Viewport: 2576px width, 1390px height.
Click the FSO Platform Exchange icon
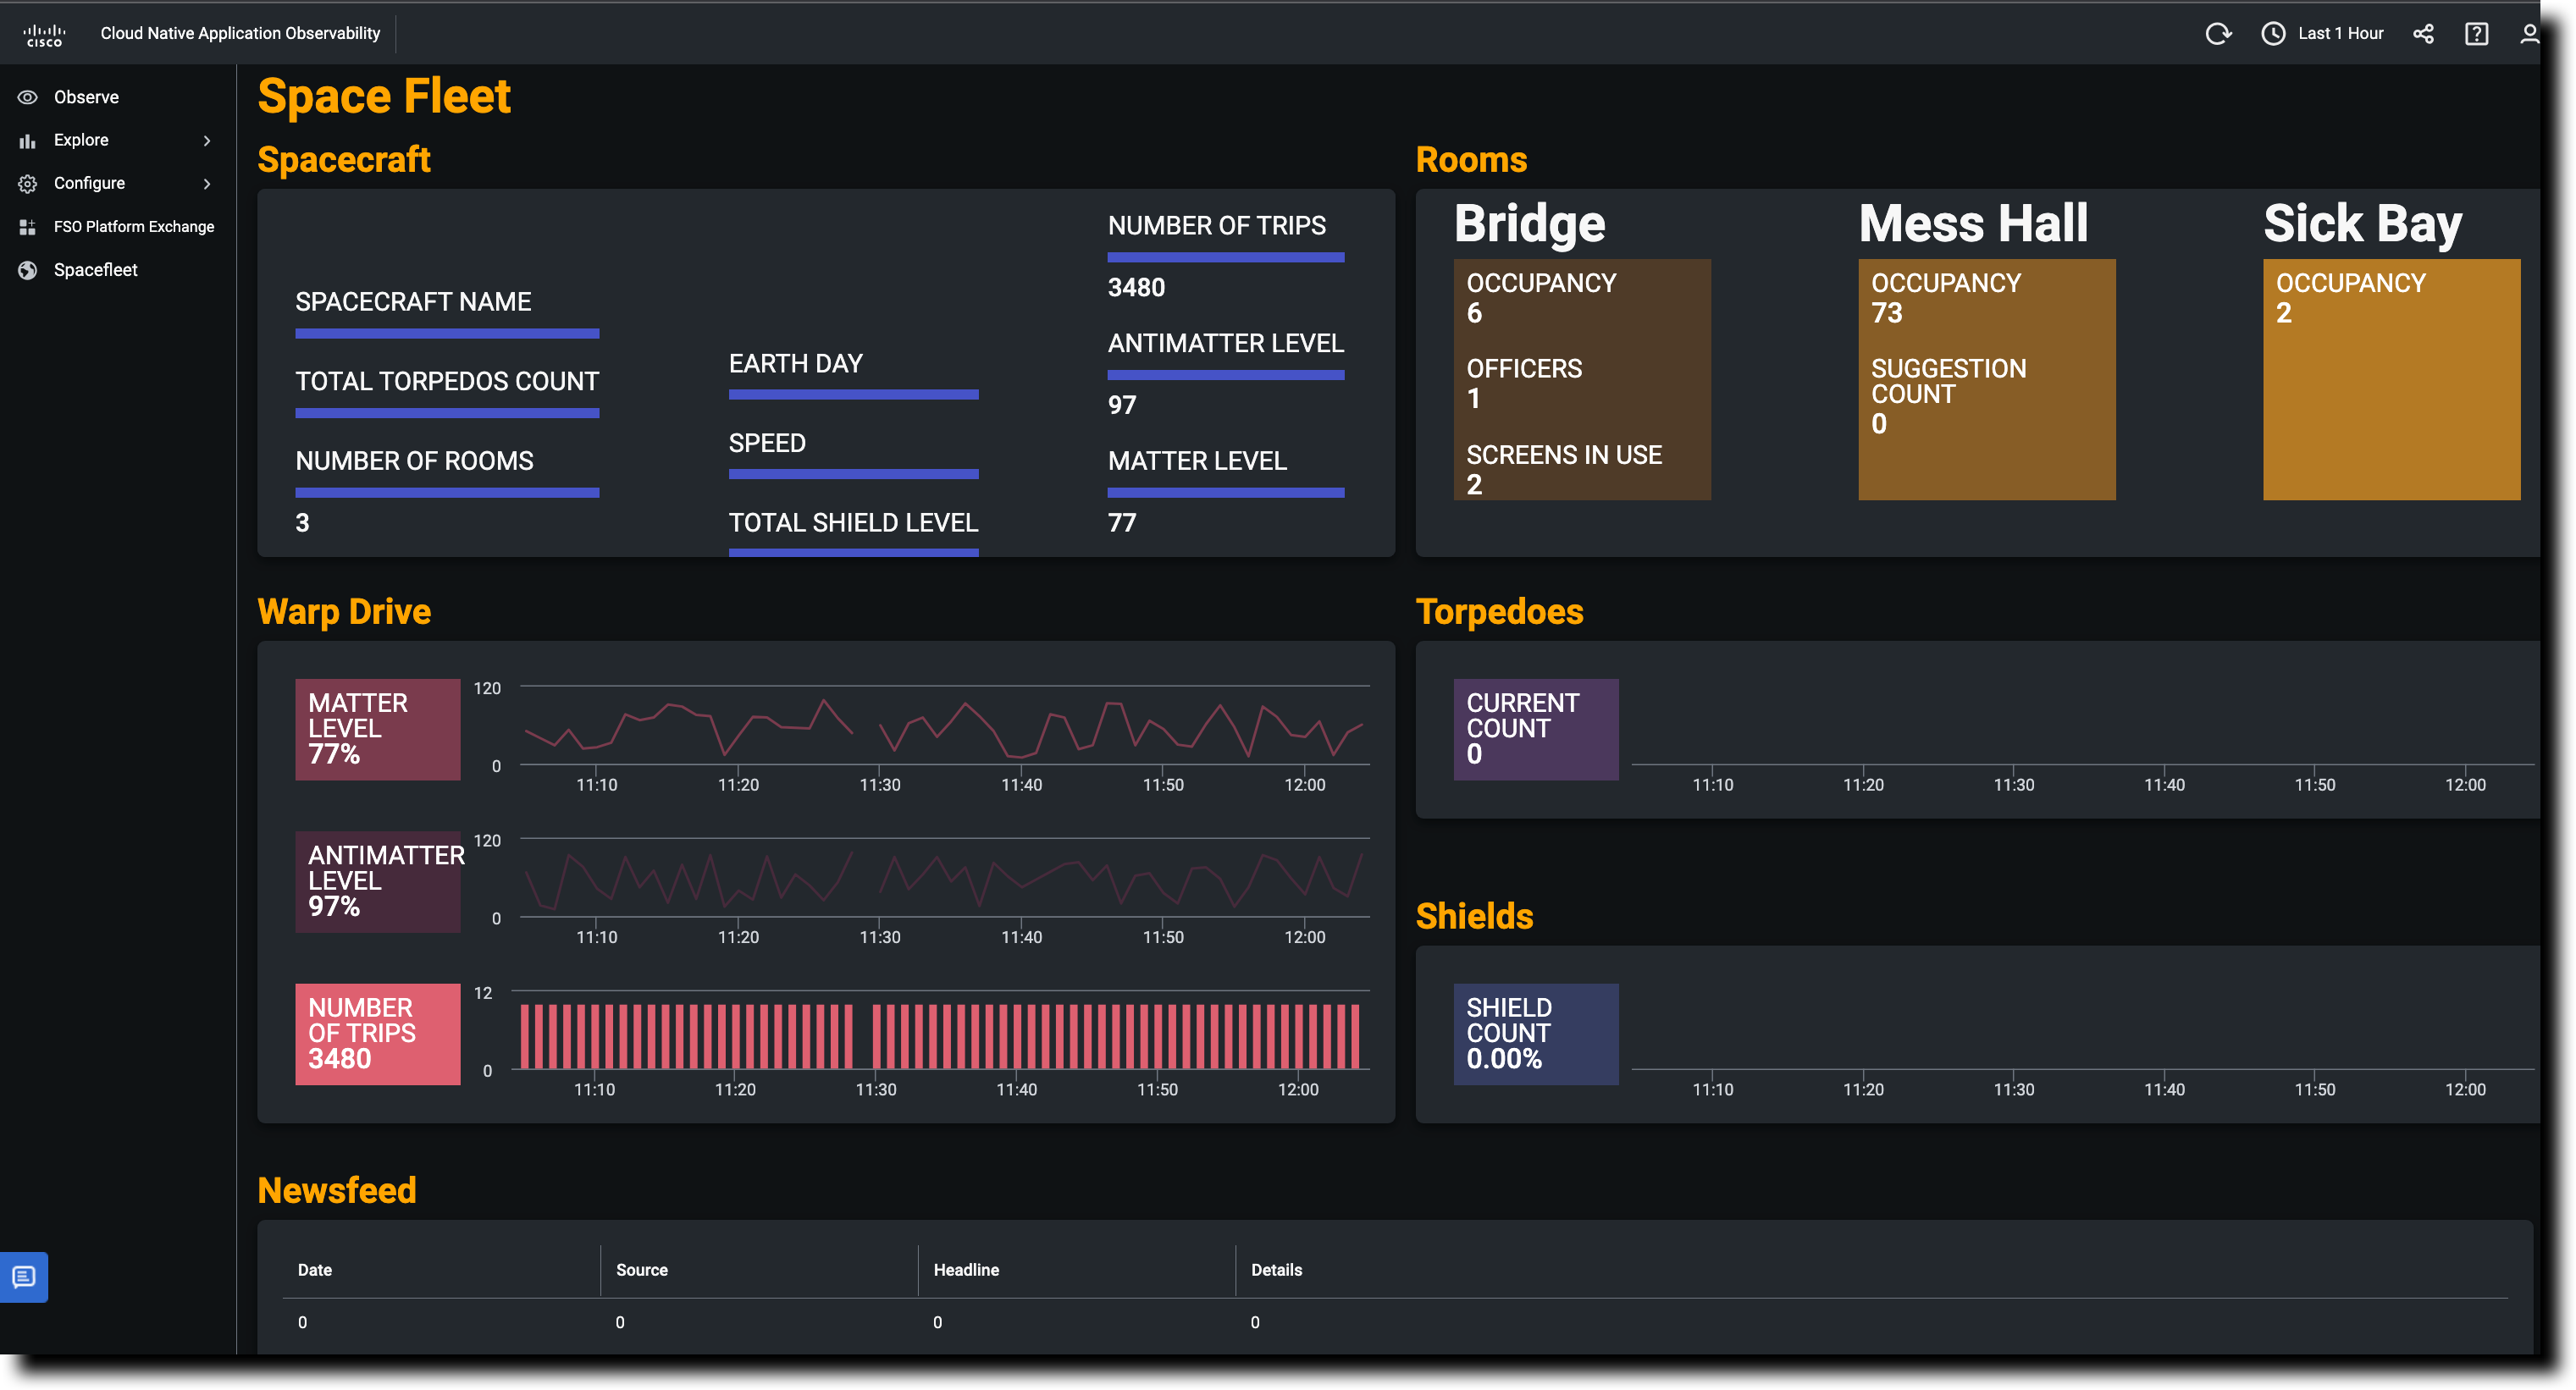28,227
